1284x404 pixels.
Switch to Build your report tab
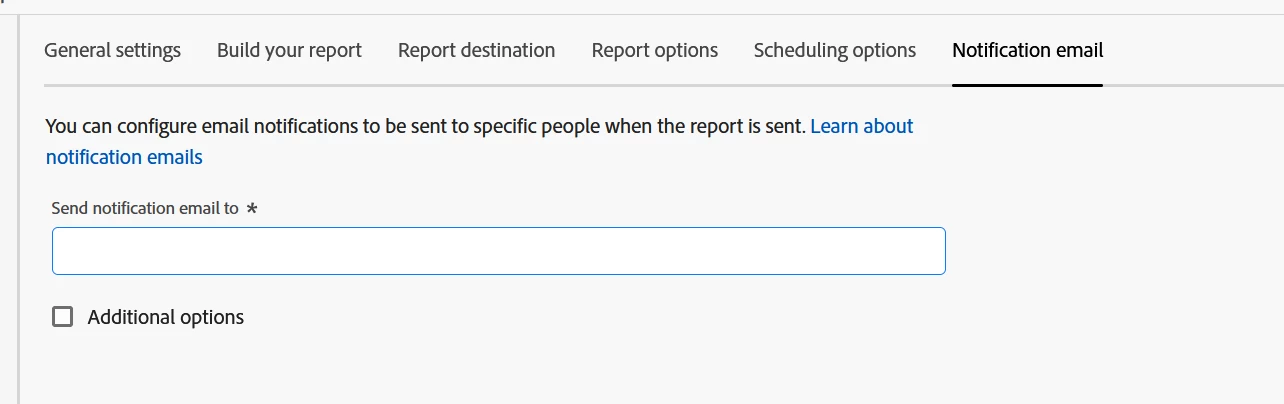click(289, 50)
